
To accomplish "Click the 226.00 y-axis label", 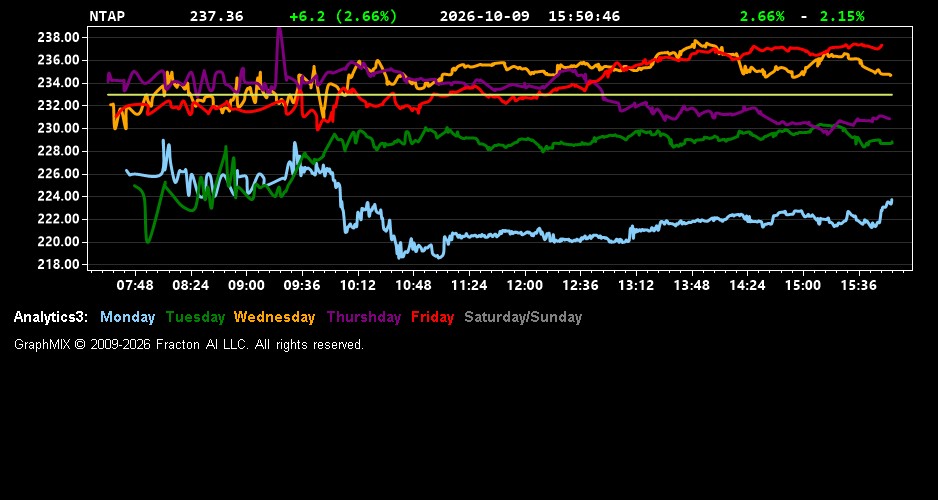I will tap(59, 173).
